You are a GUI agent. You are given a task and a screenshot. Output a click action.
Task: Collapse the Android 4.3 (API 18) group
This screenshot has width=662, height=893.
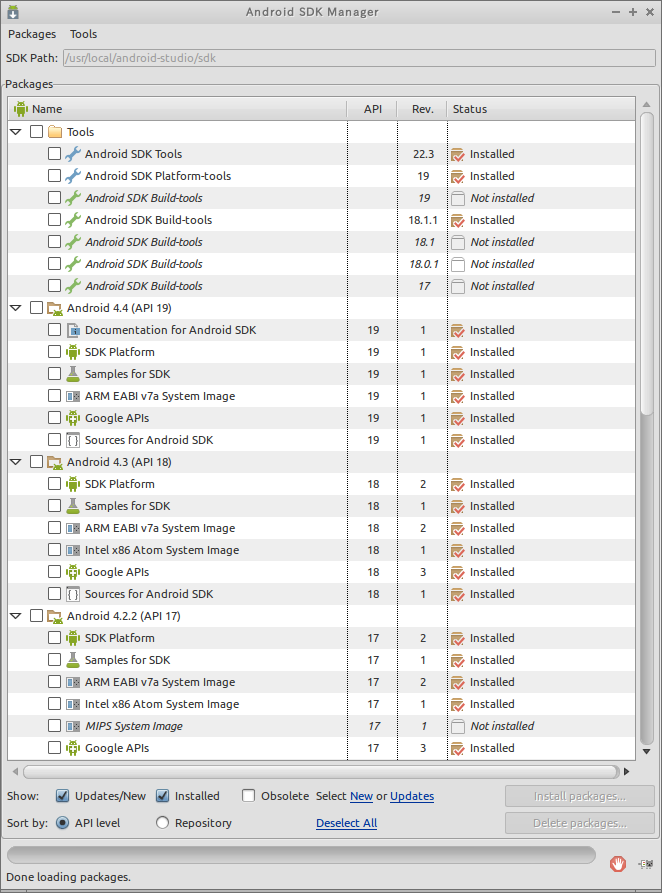coord(16,462)
